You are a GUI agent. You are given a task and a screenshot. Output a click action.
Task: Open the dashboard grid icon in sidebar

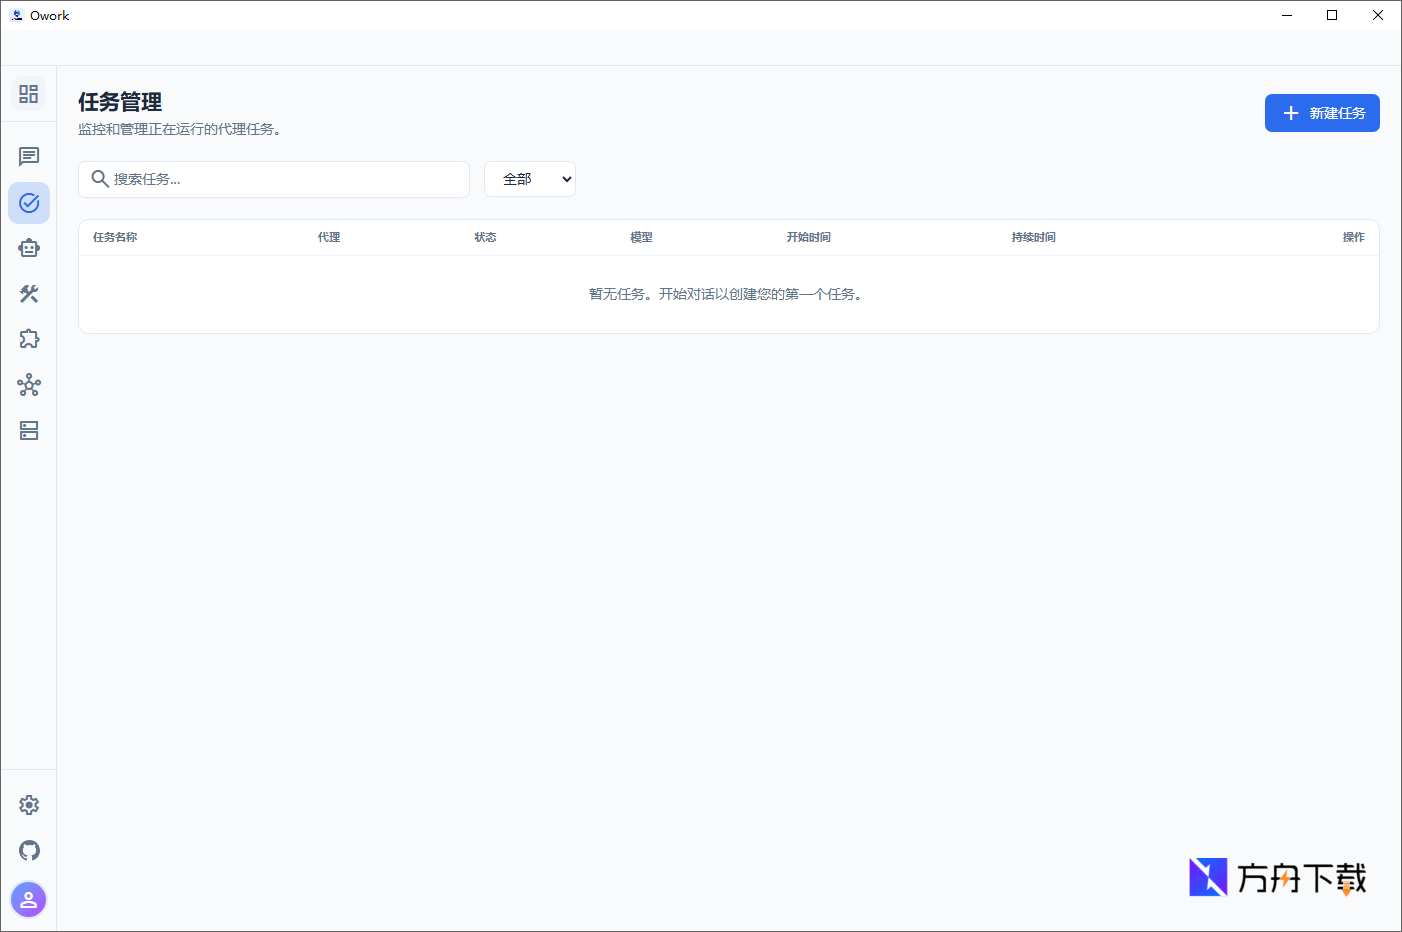click(28, 94)
